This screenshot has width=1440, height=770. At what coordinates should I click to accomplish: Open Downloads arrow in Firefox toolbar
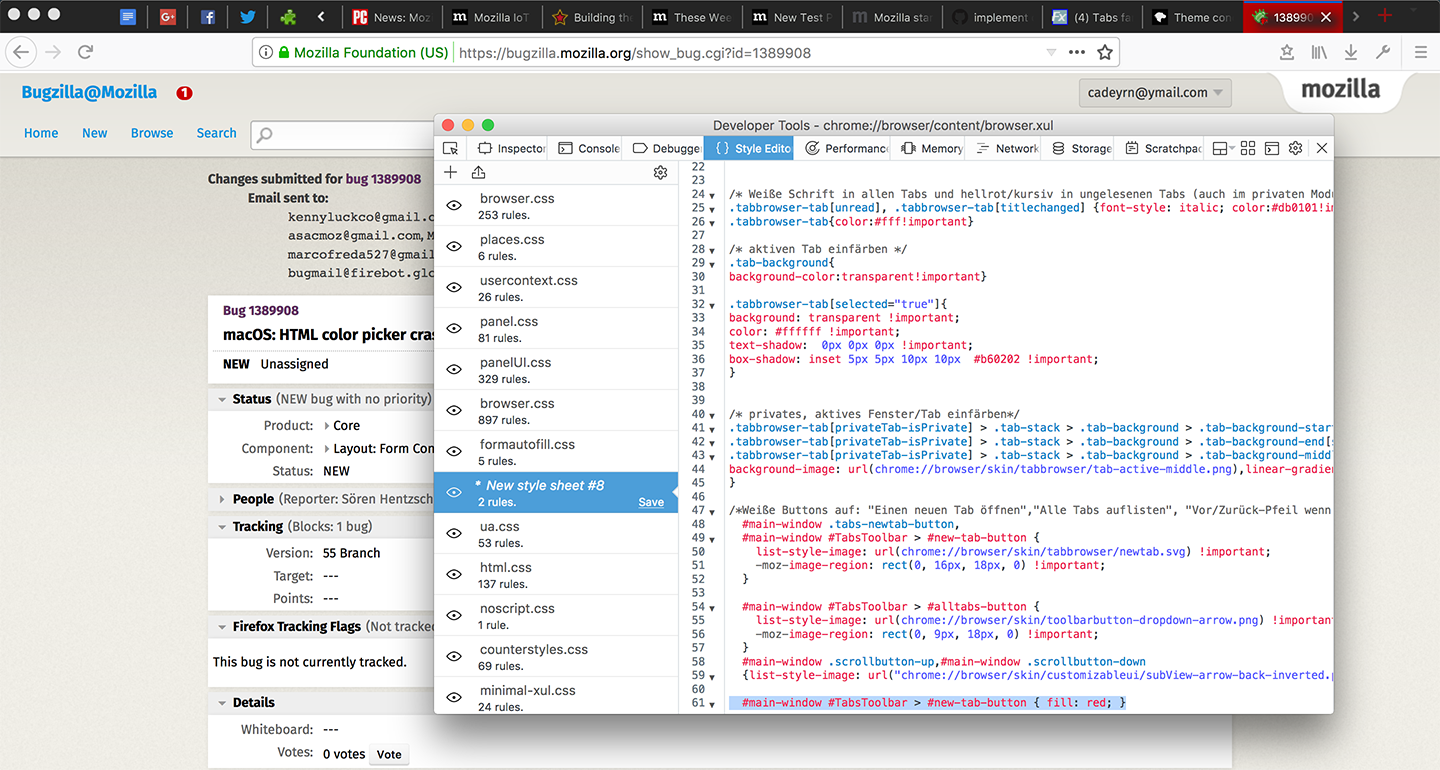(x=1351, y=52)
